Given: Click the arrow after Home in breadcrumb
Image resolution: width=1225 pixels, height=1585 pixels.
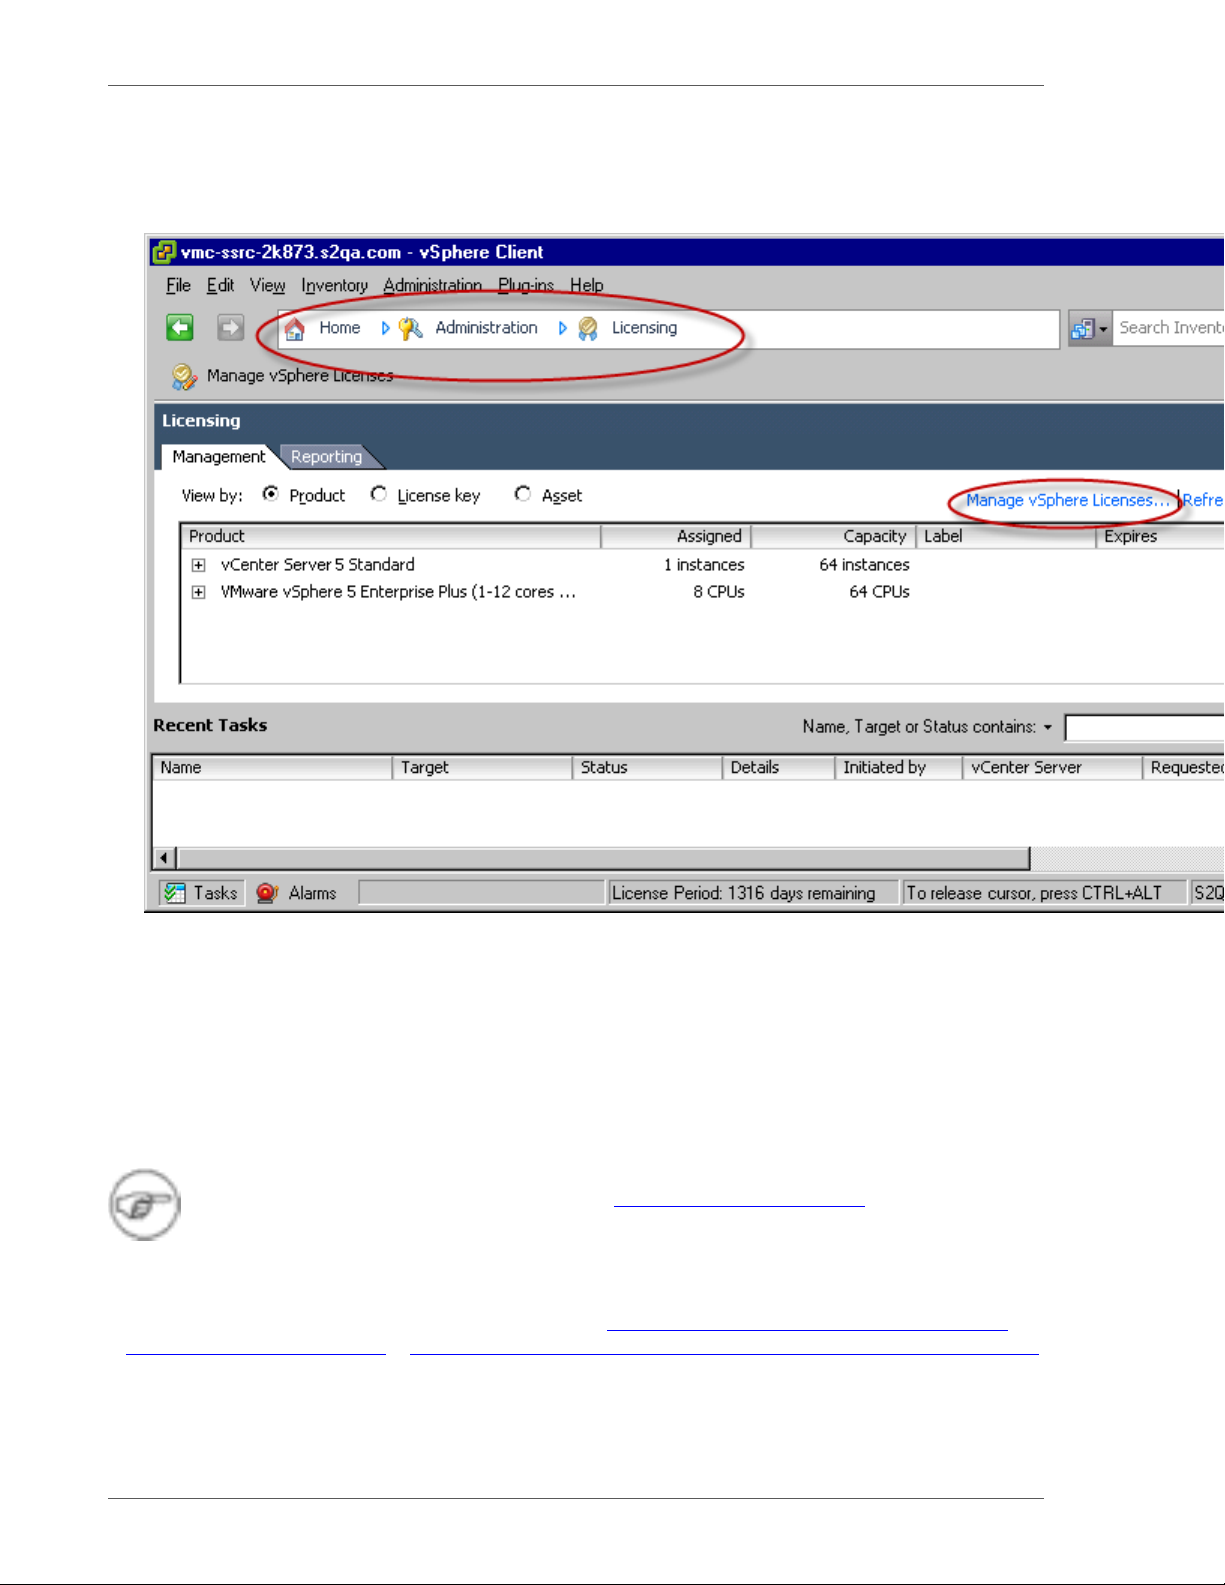Looking at the screenshot, I should pyautogui.click(x=385, y=328).
